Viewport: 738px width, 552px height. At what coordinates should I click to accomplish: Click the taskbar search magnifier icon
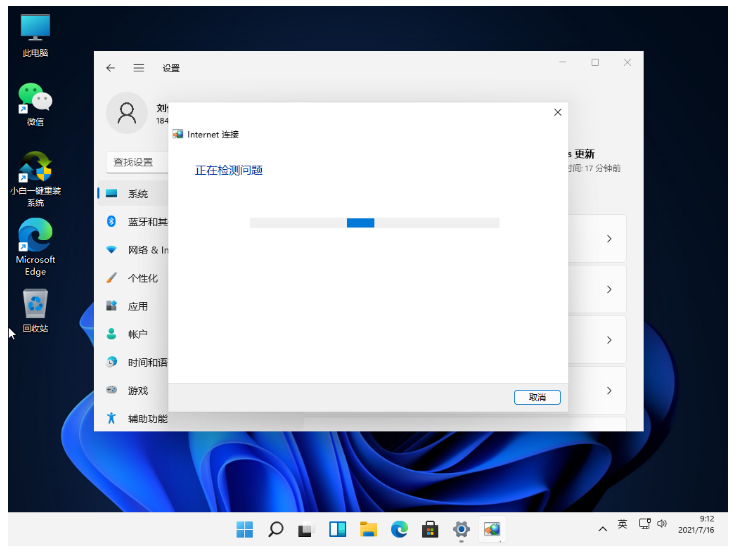276,529
